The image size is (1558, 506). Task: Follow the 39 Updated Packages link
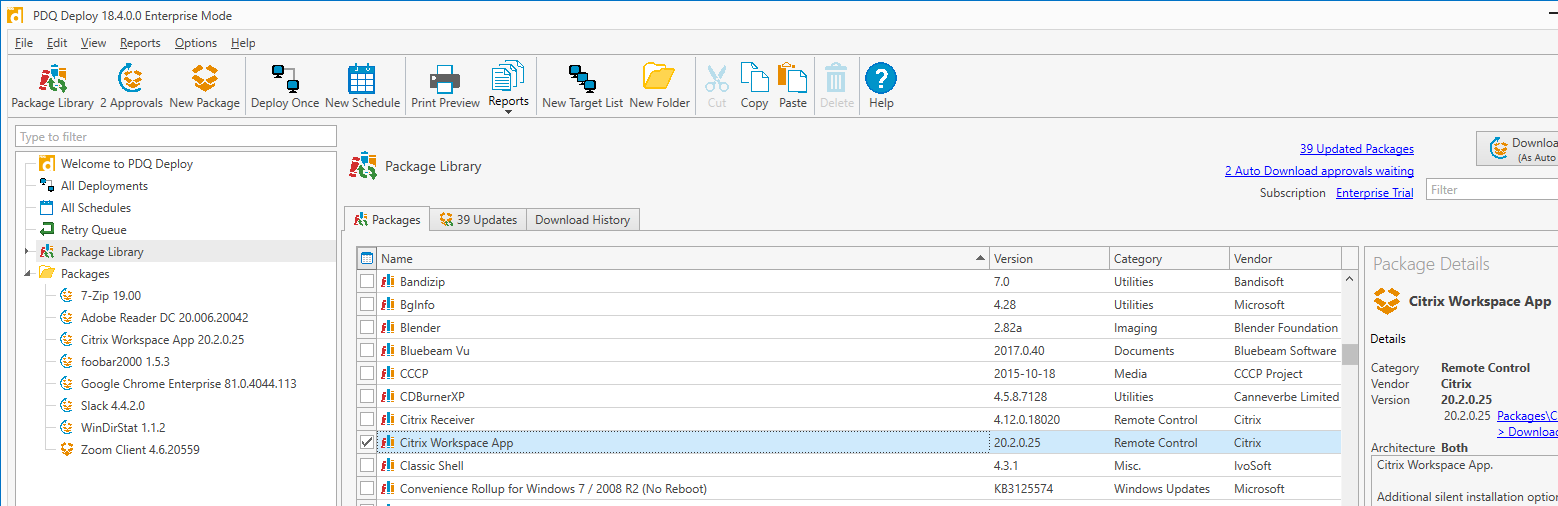[1356, 149]
